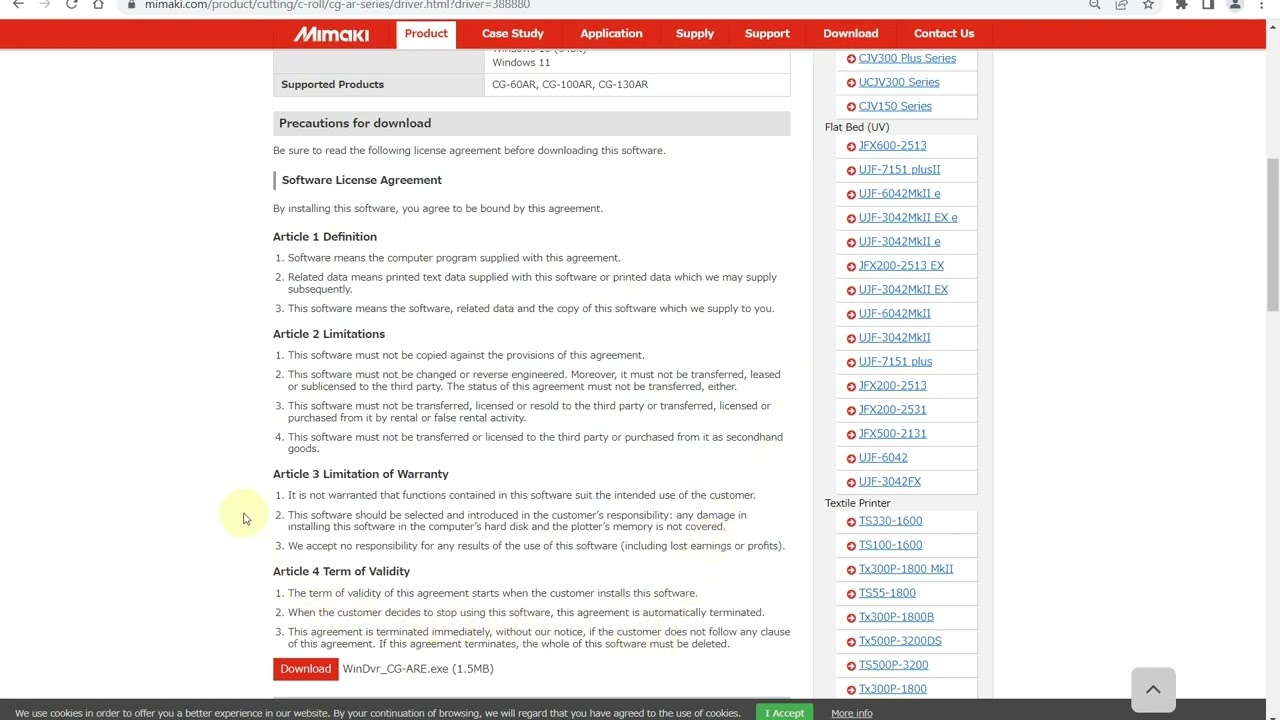Open the UJF-6042MkII e link
The image size is (1280, 720).
coord(899,193)
